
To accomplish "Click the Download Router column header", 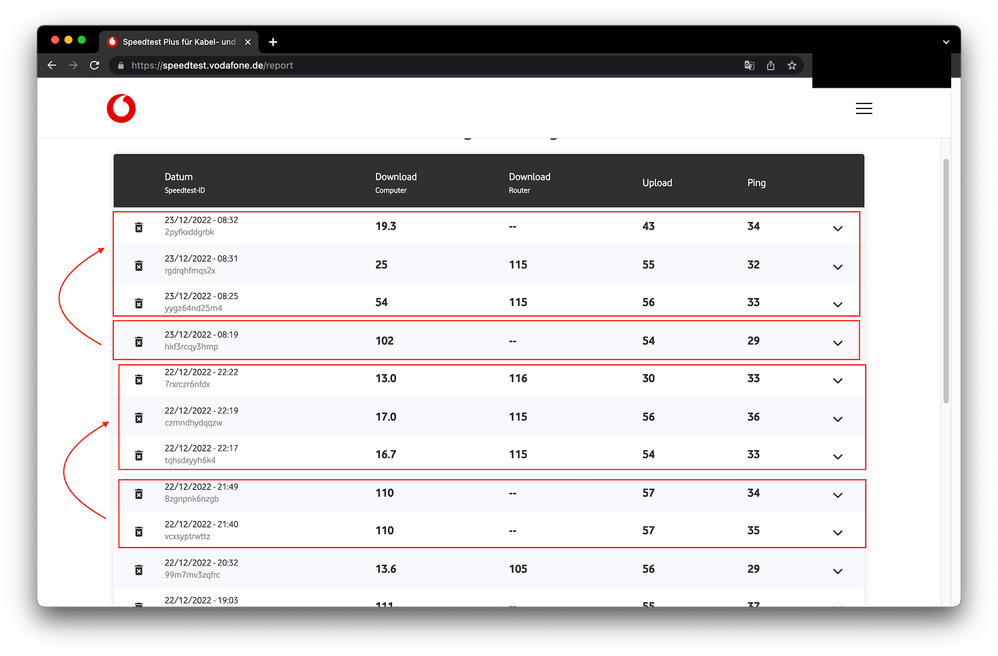I will pos(530,182).
